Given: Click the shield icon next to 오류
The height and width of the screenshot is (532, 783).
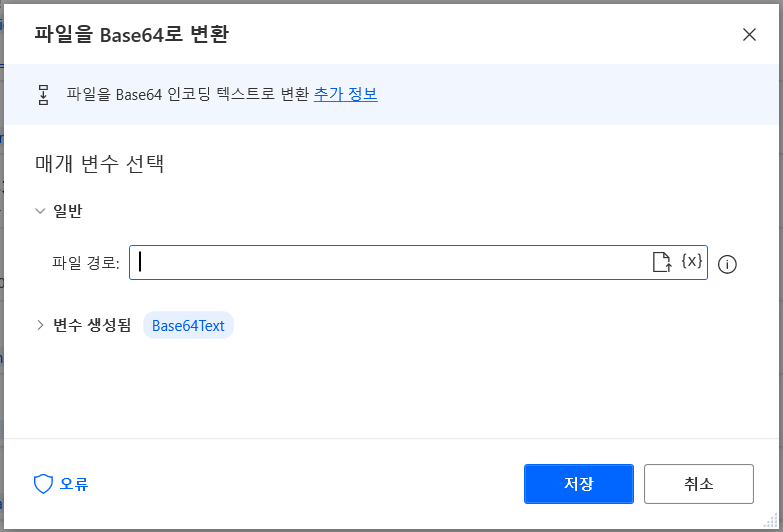Looking at the screenshot, I should 43,484.
